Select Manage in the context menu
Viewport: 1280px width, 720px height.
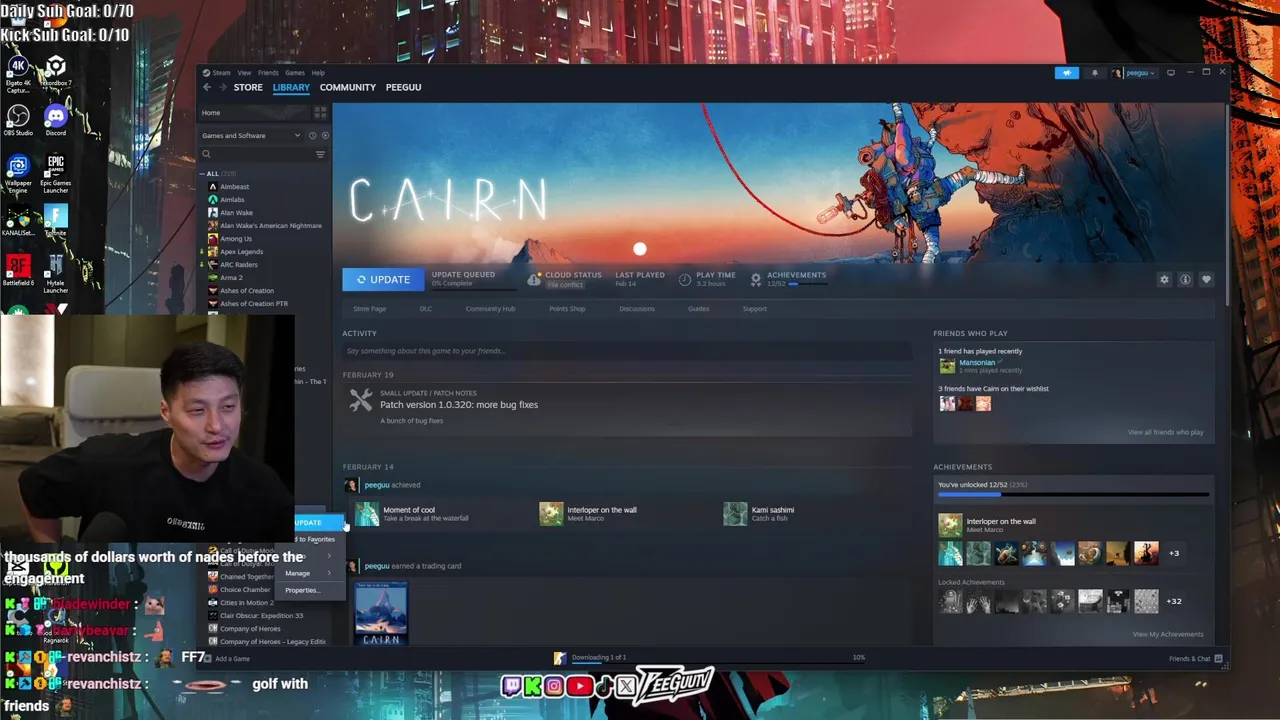(x=298, y=573)
